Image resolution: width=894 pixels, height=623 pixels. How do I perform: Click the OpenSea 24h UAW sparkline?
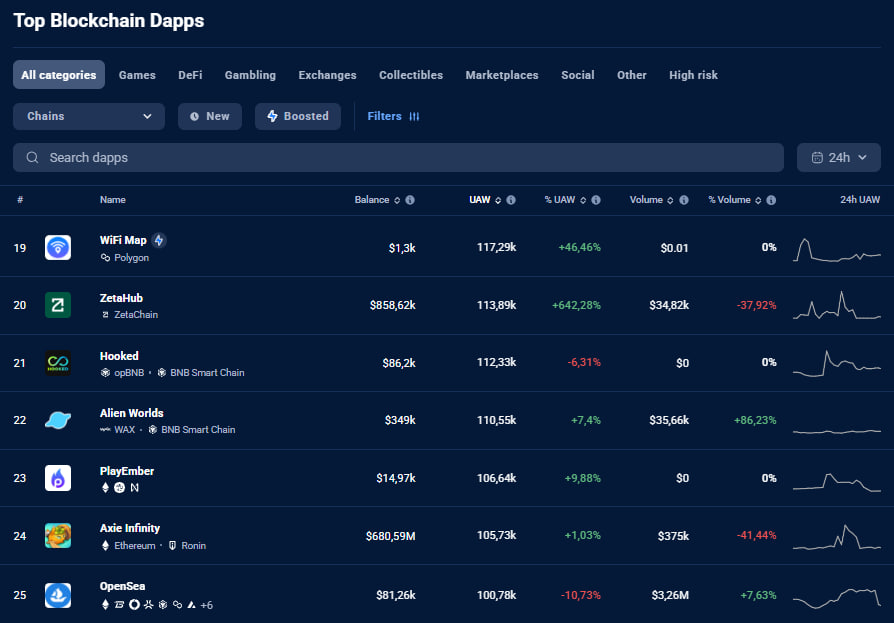click(836, 597)
